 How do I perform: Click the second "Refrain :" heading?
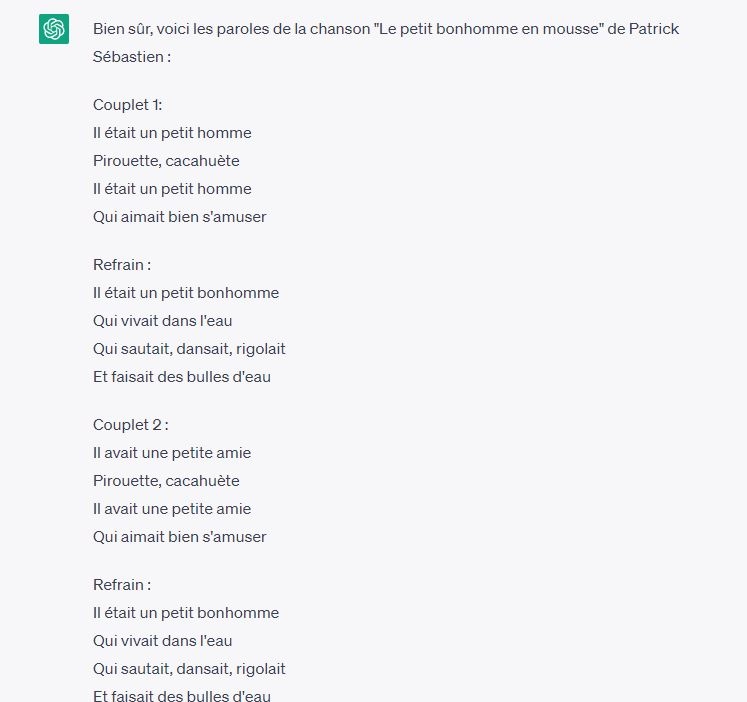pos(122,585)
